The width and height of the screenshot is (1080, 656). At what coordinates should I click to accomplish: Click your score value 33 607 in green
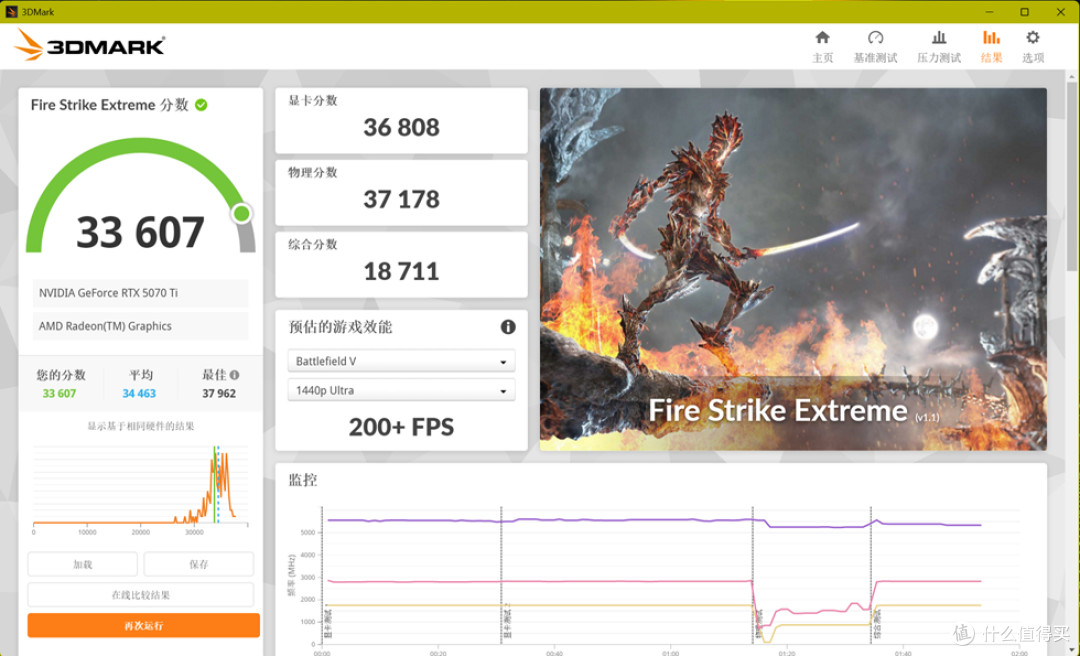click(x=59, y=393)
